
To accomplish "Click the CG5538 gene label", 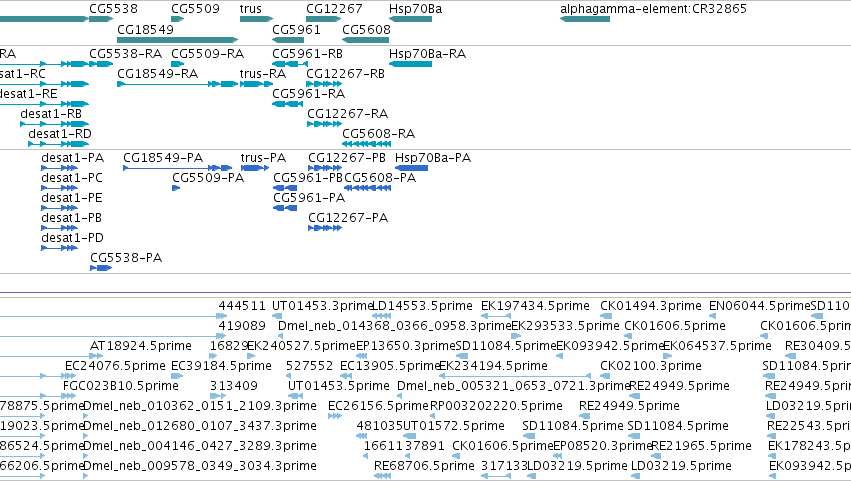I will coord(113,9).
